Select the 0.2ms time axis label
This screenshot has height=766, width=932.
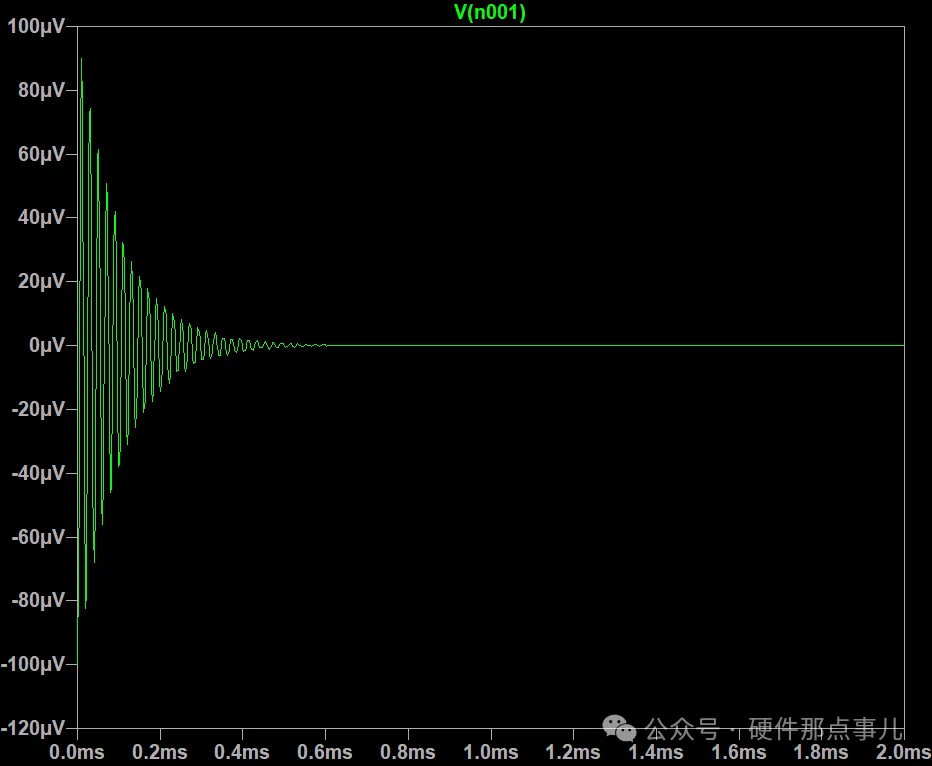coord(160,752)
